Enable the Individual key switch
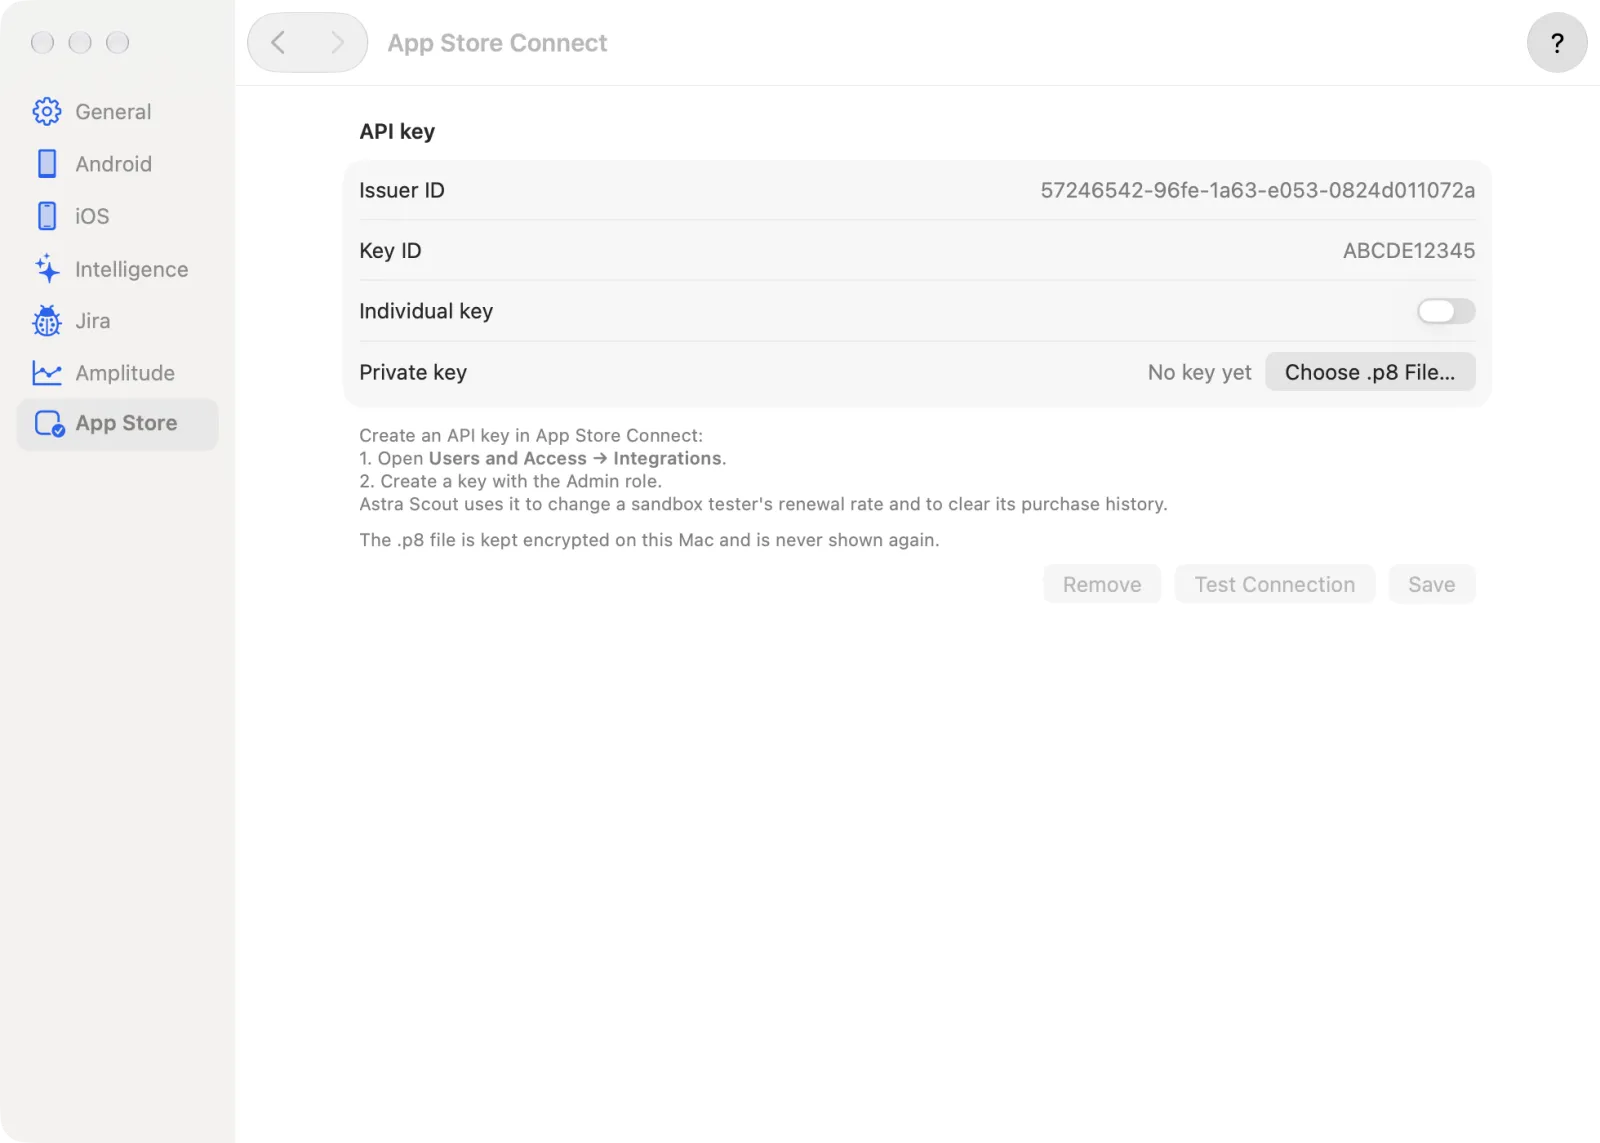The width and height of the screenshot is (1600, 1143). (x=1446, y=311)
